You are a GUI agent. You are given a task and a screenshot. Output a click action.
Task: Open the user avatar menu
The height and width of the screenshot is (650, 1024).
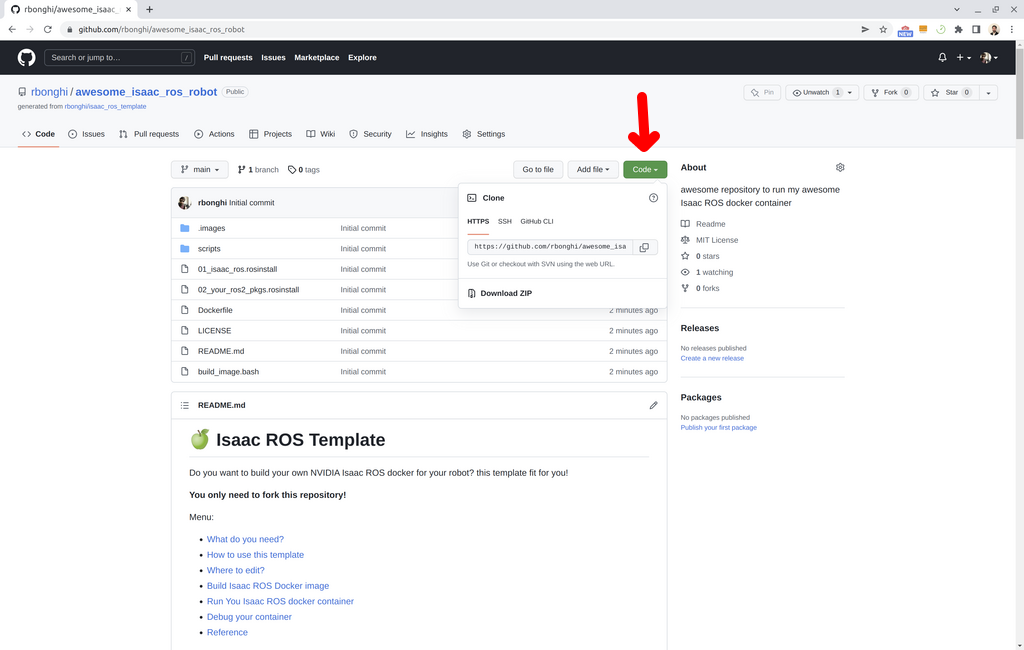pos(989,57)
